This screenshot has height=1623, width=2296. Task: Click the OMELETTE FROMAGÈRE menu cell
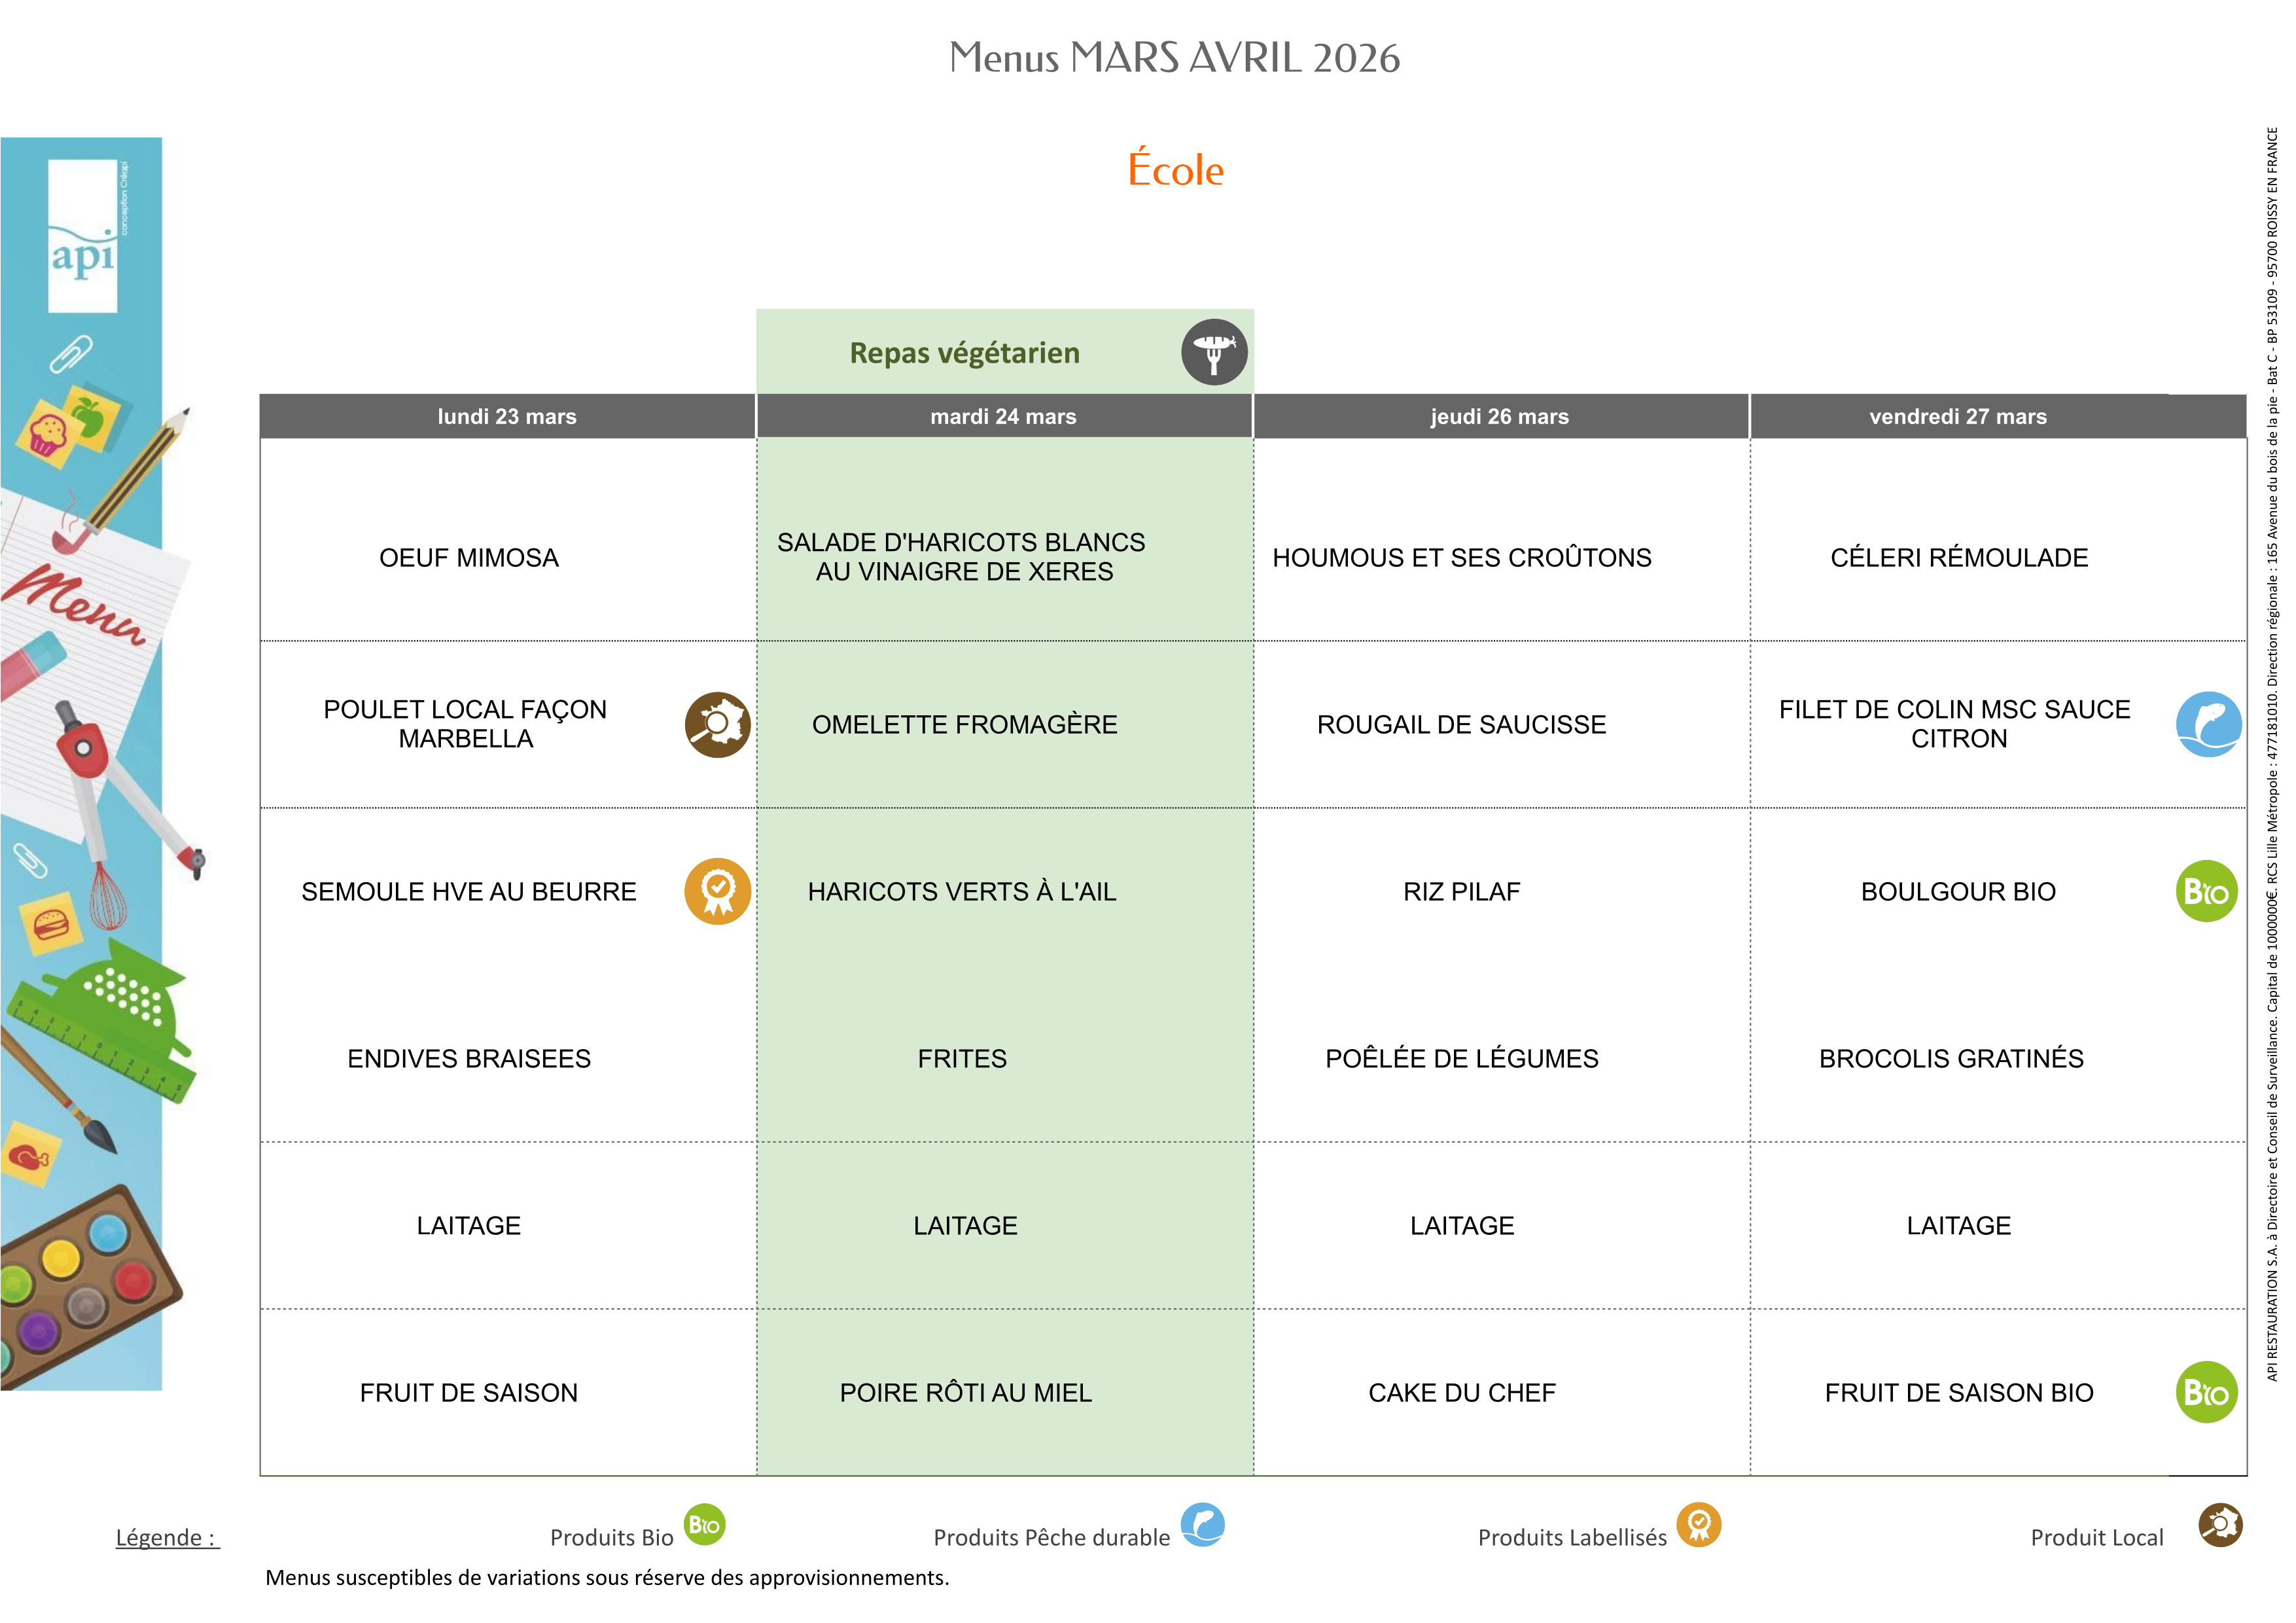(x=964, y=724)
